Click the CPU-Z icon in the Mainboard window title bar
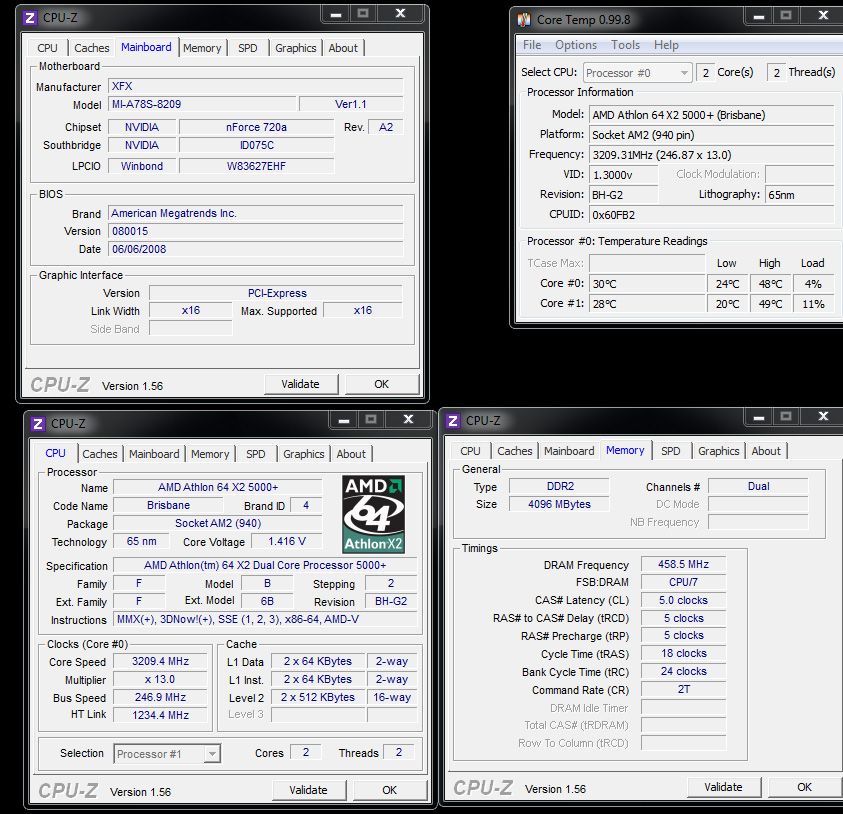Image resolution: width=843 pixels, height=814 pixels. tap(29, 17)
